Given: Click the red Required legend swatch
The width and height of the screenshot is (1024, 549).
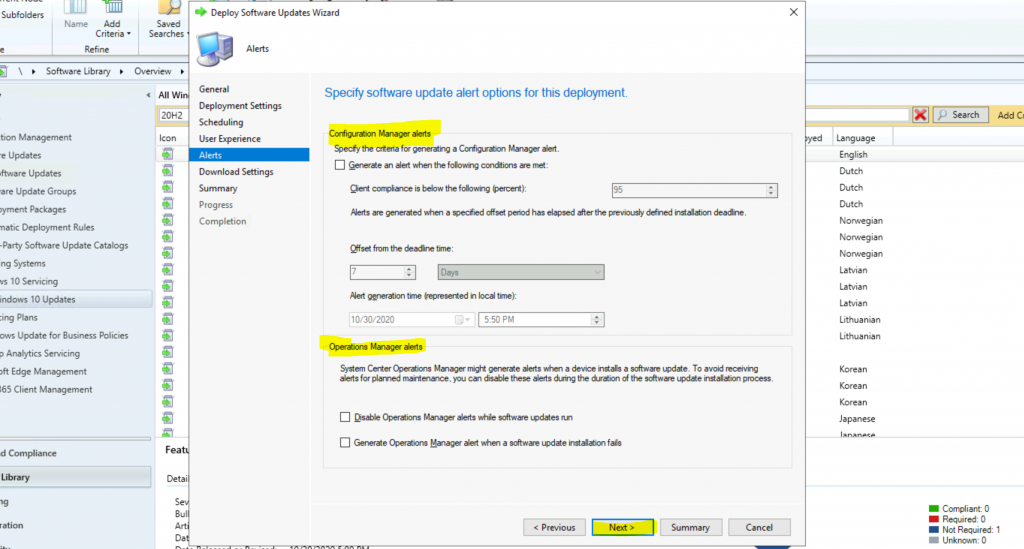Looking at the screenshot, I should (x=934, y=519).
